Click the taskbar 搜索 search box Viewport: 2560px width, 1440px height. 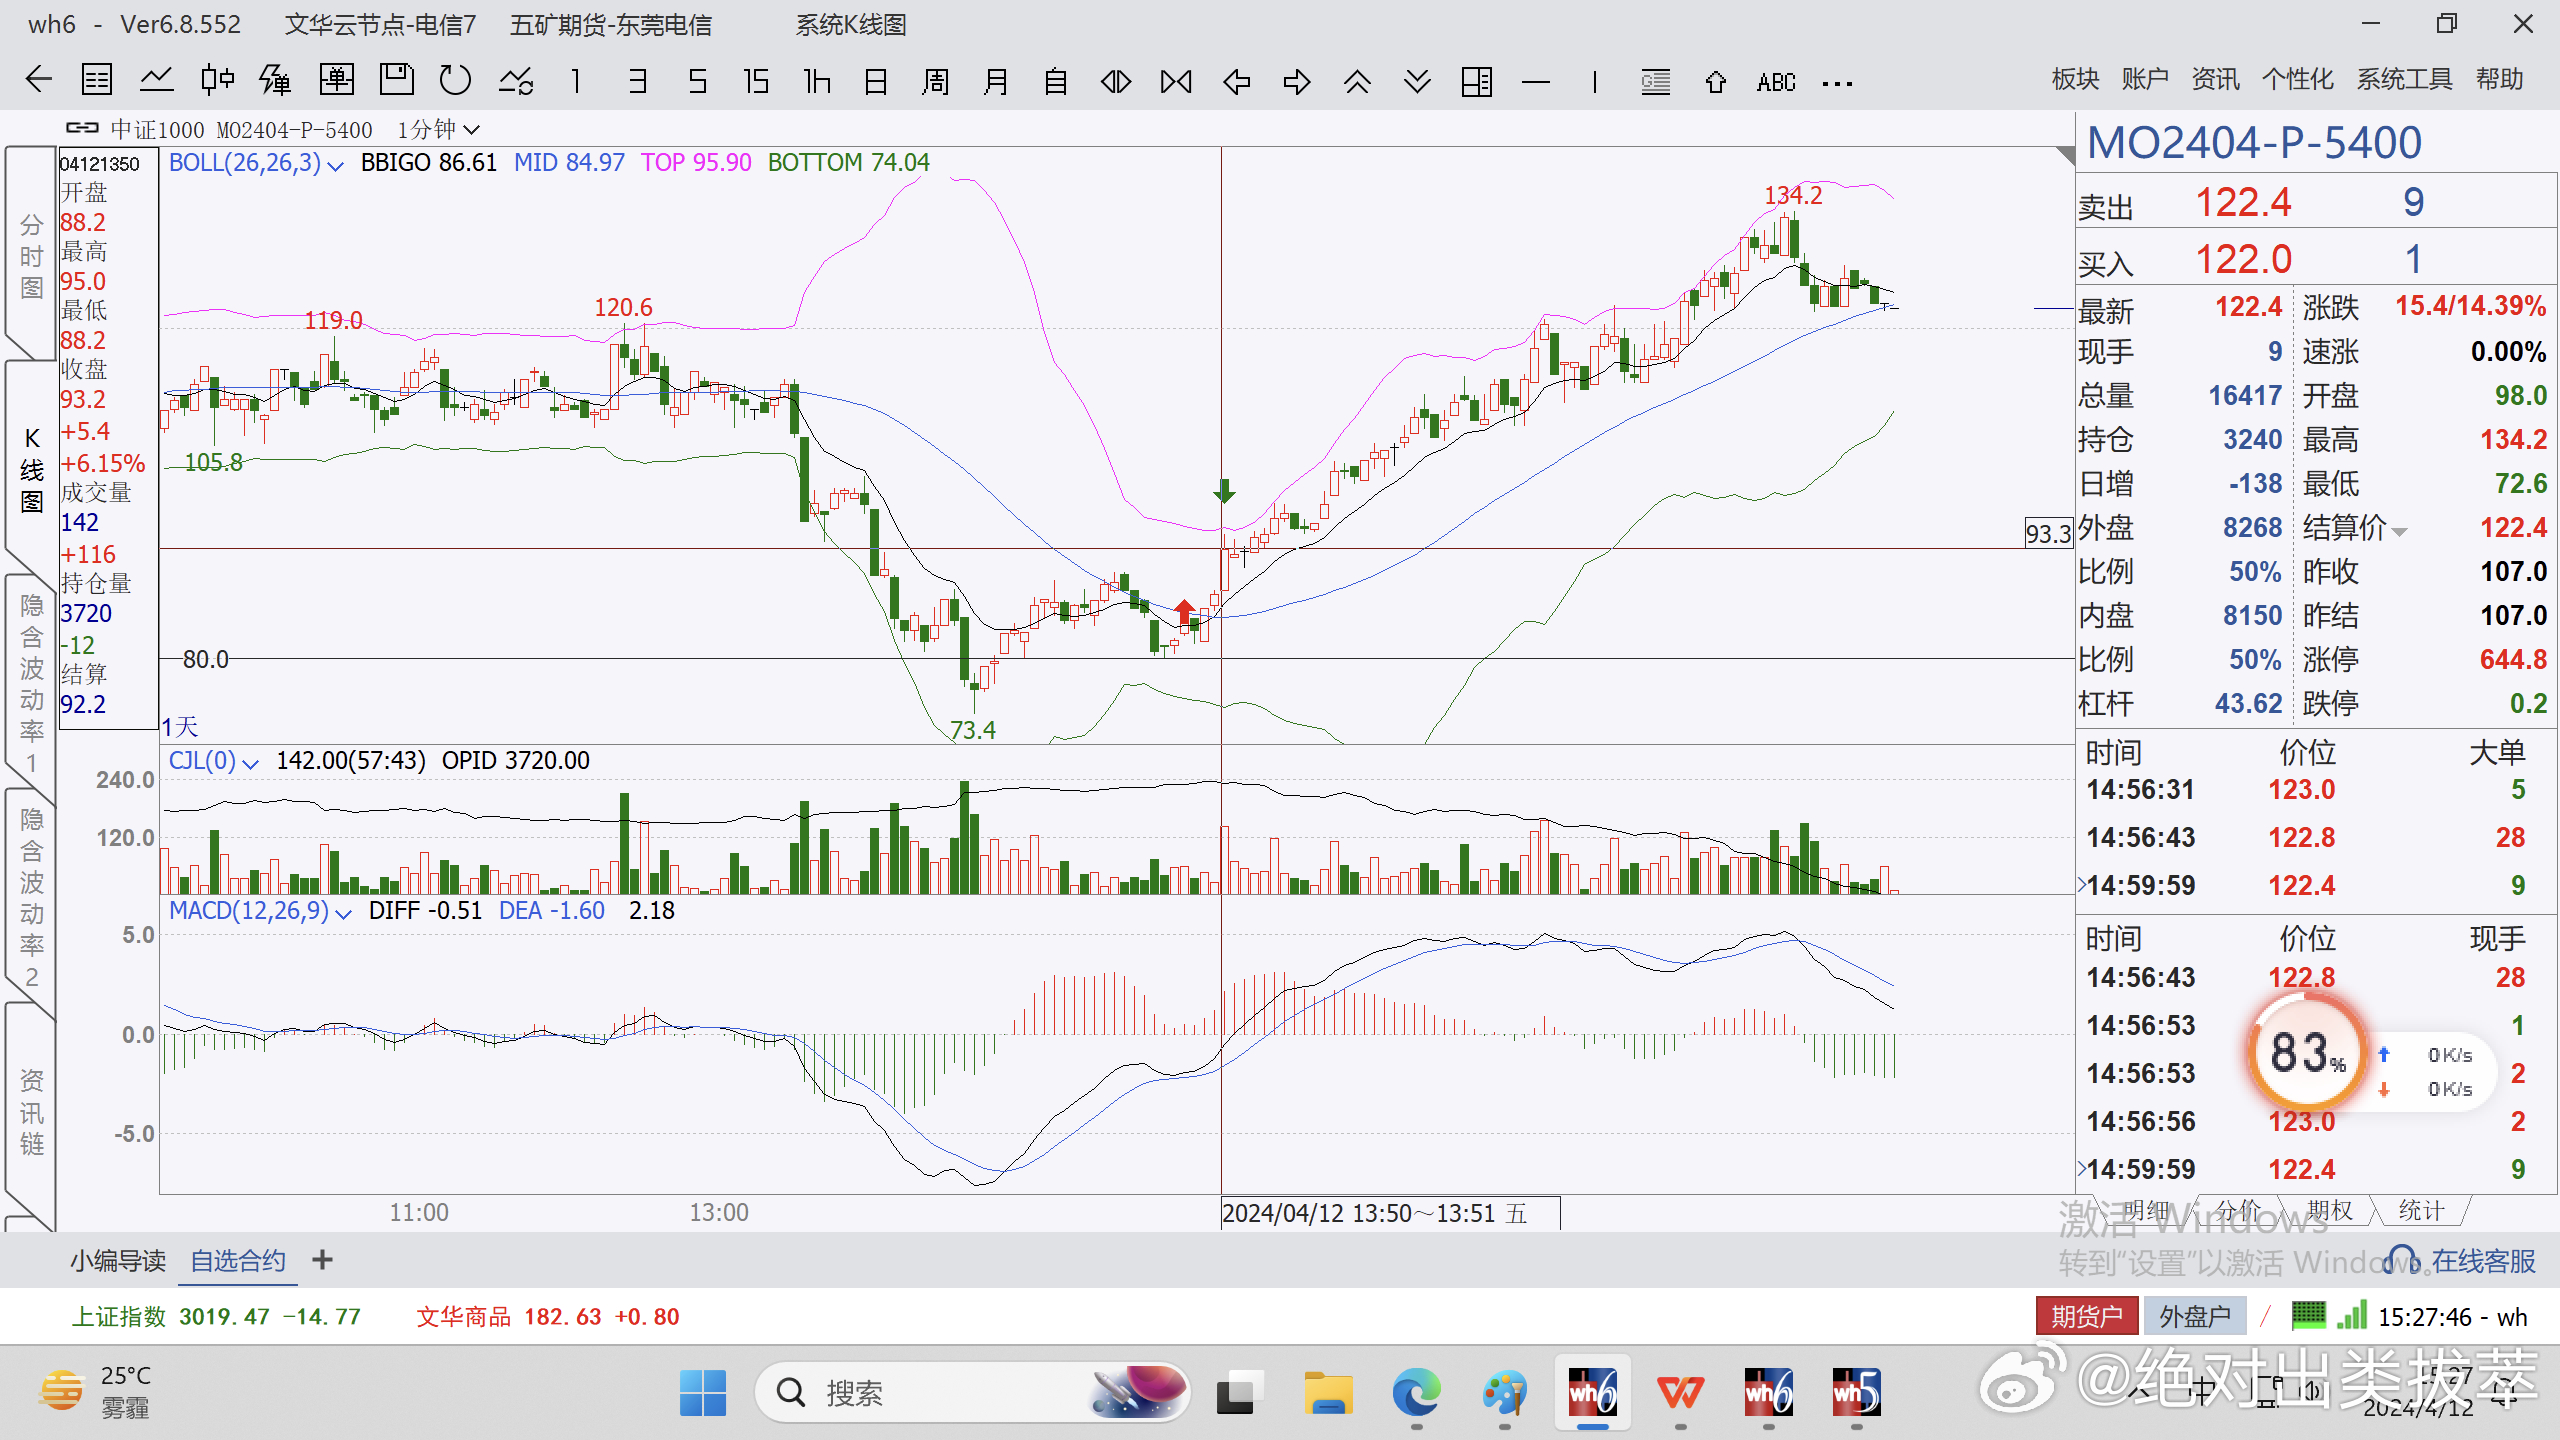click(971, 1392)
